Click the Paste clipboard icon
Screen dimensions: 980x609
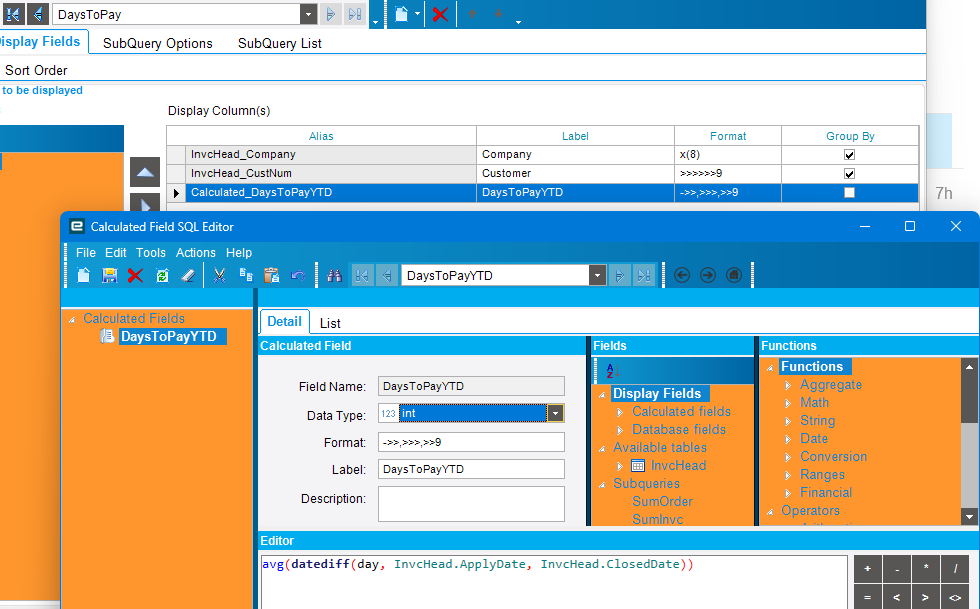tap(271, 275)
